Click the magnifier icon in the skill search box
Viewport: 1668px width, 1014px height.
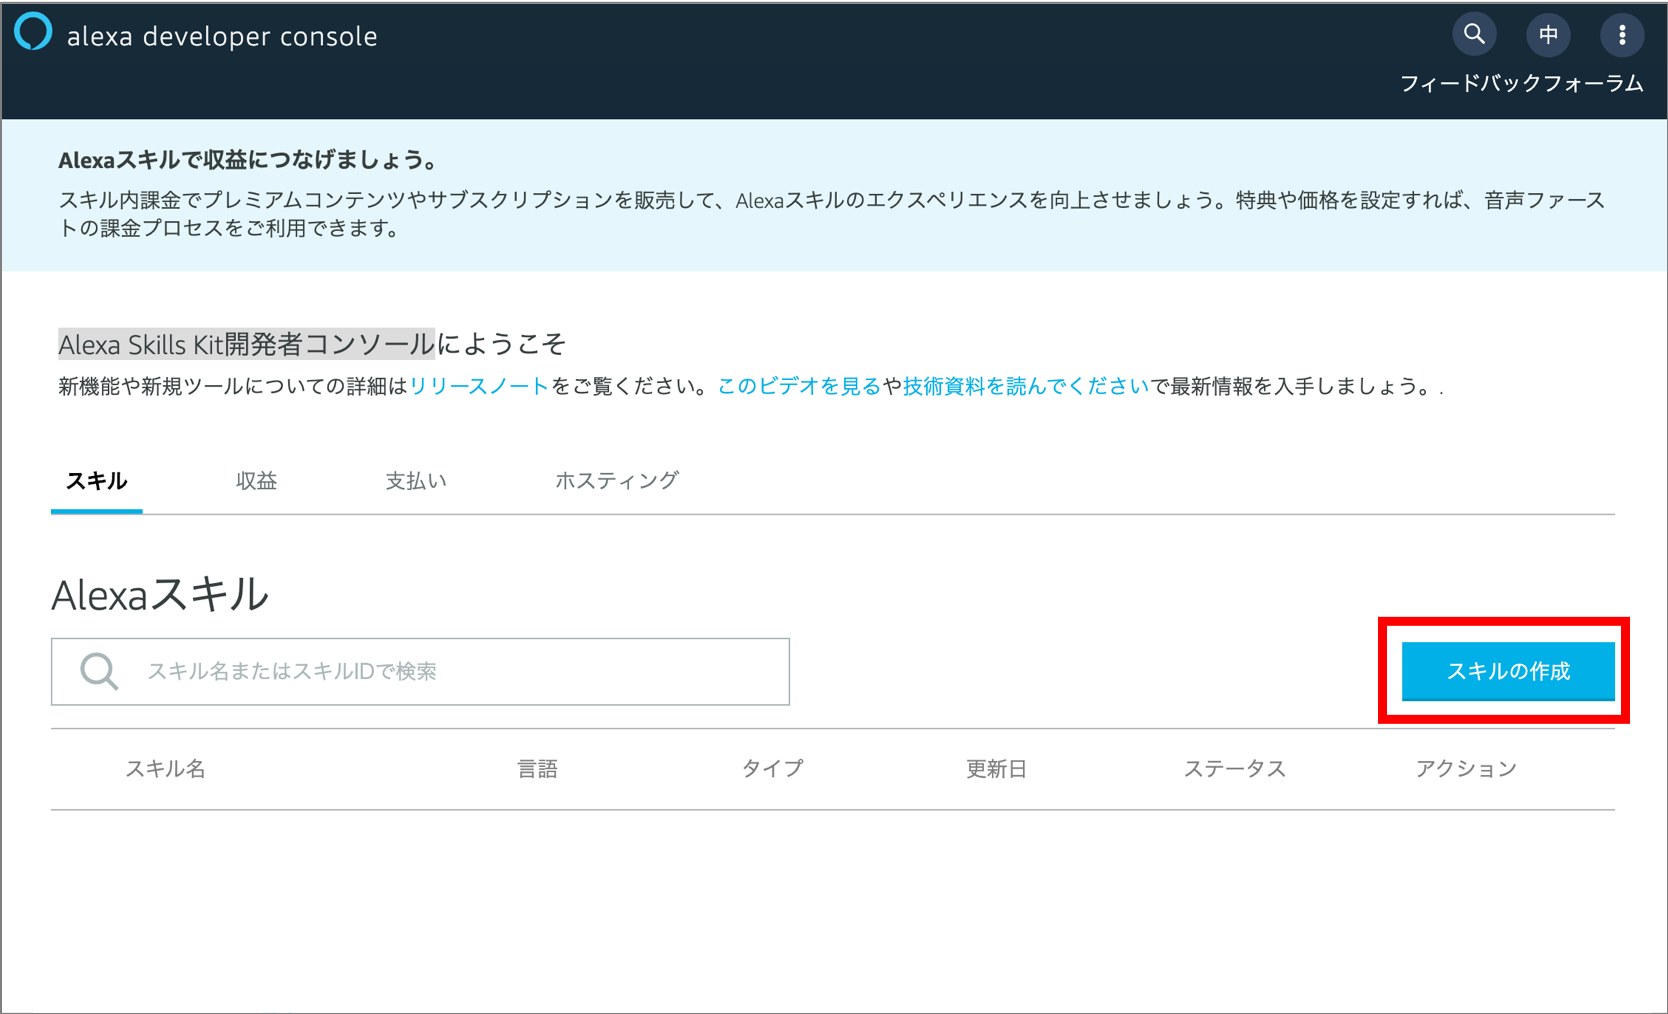tap(99, 671)
